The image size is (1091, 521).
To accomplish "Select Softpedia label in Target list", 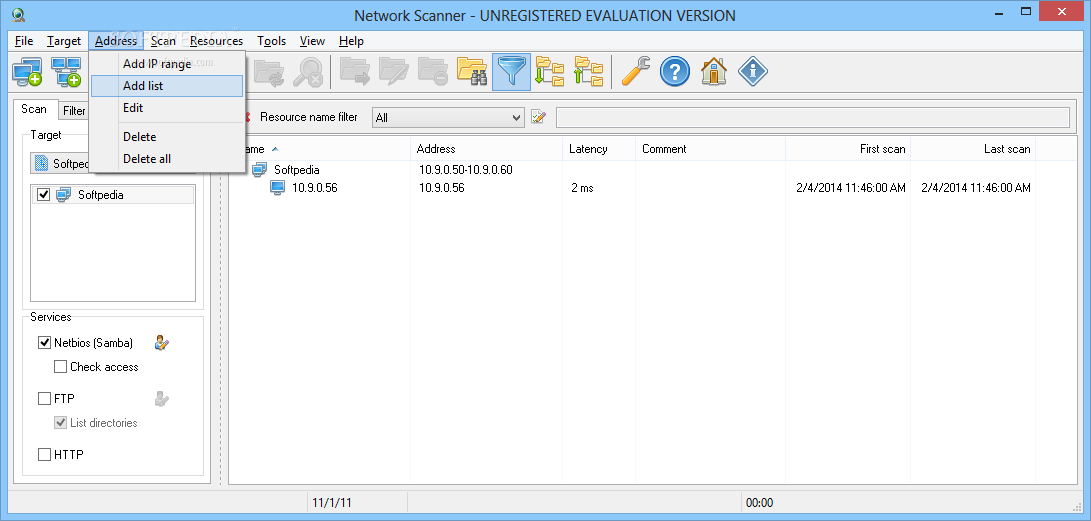I will [x=101, y=195].
